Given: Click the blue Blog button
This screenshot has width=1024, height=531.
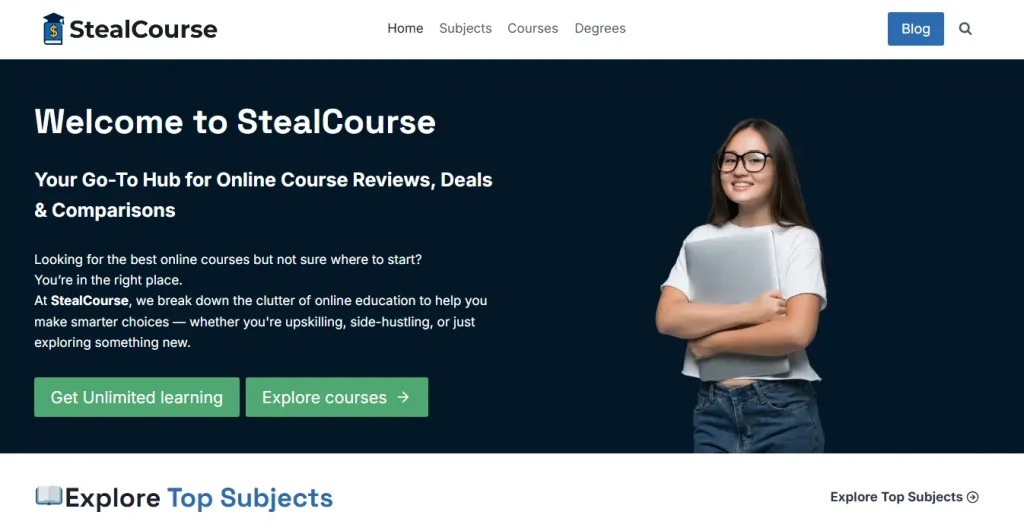Looking at the screenshot, I should 916,29.
